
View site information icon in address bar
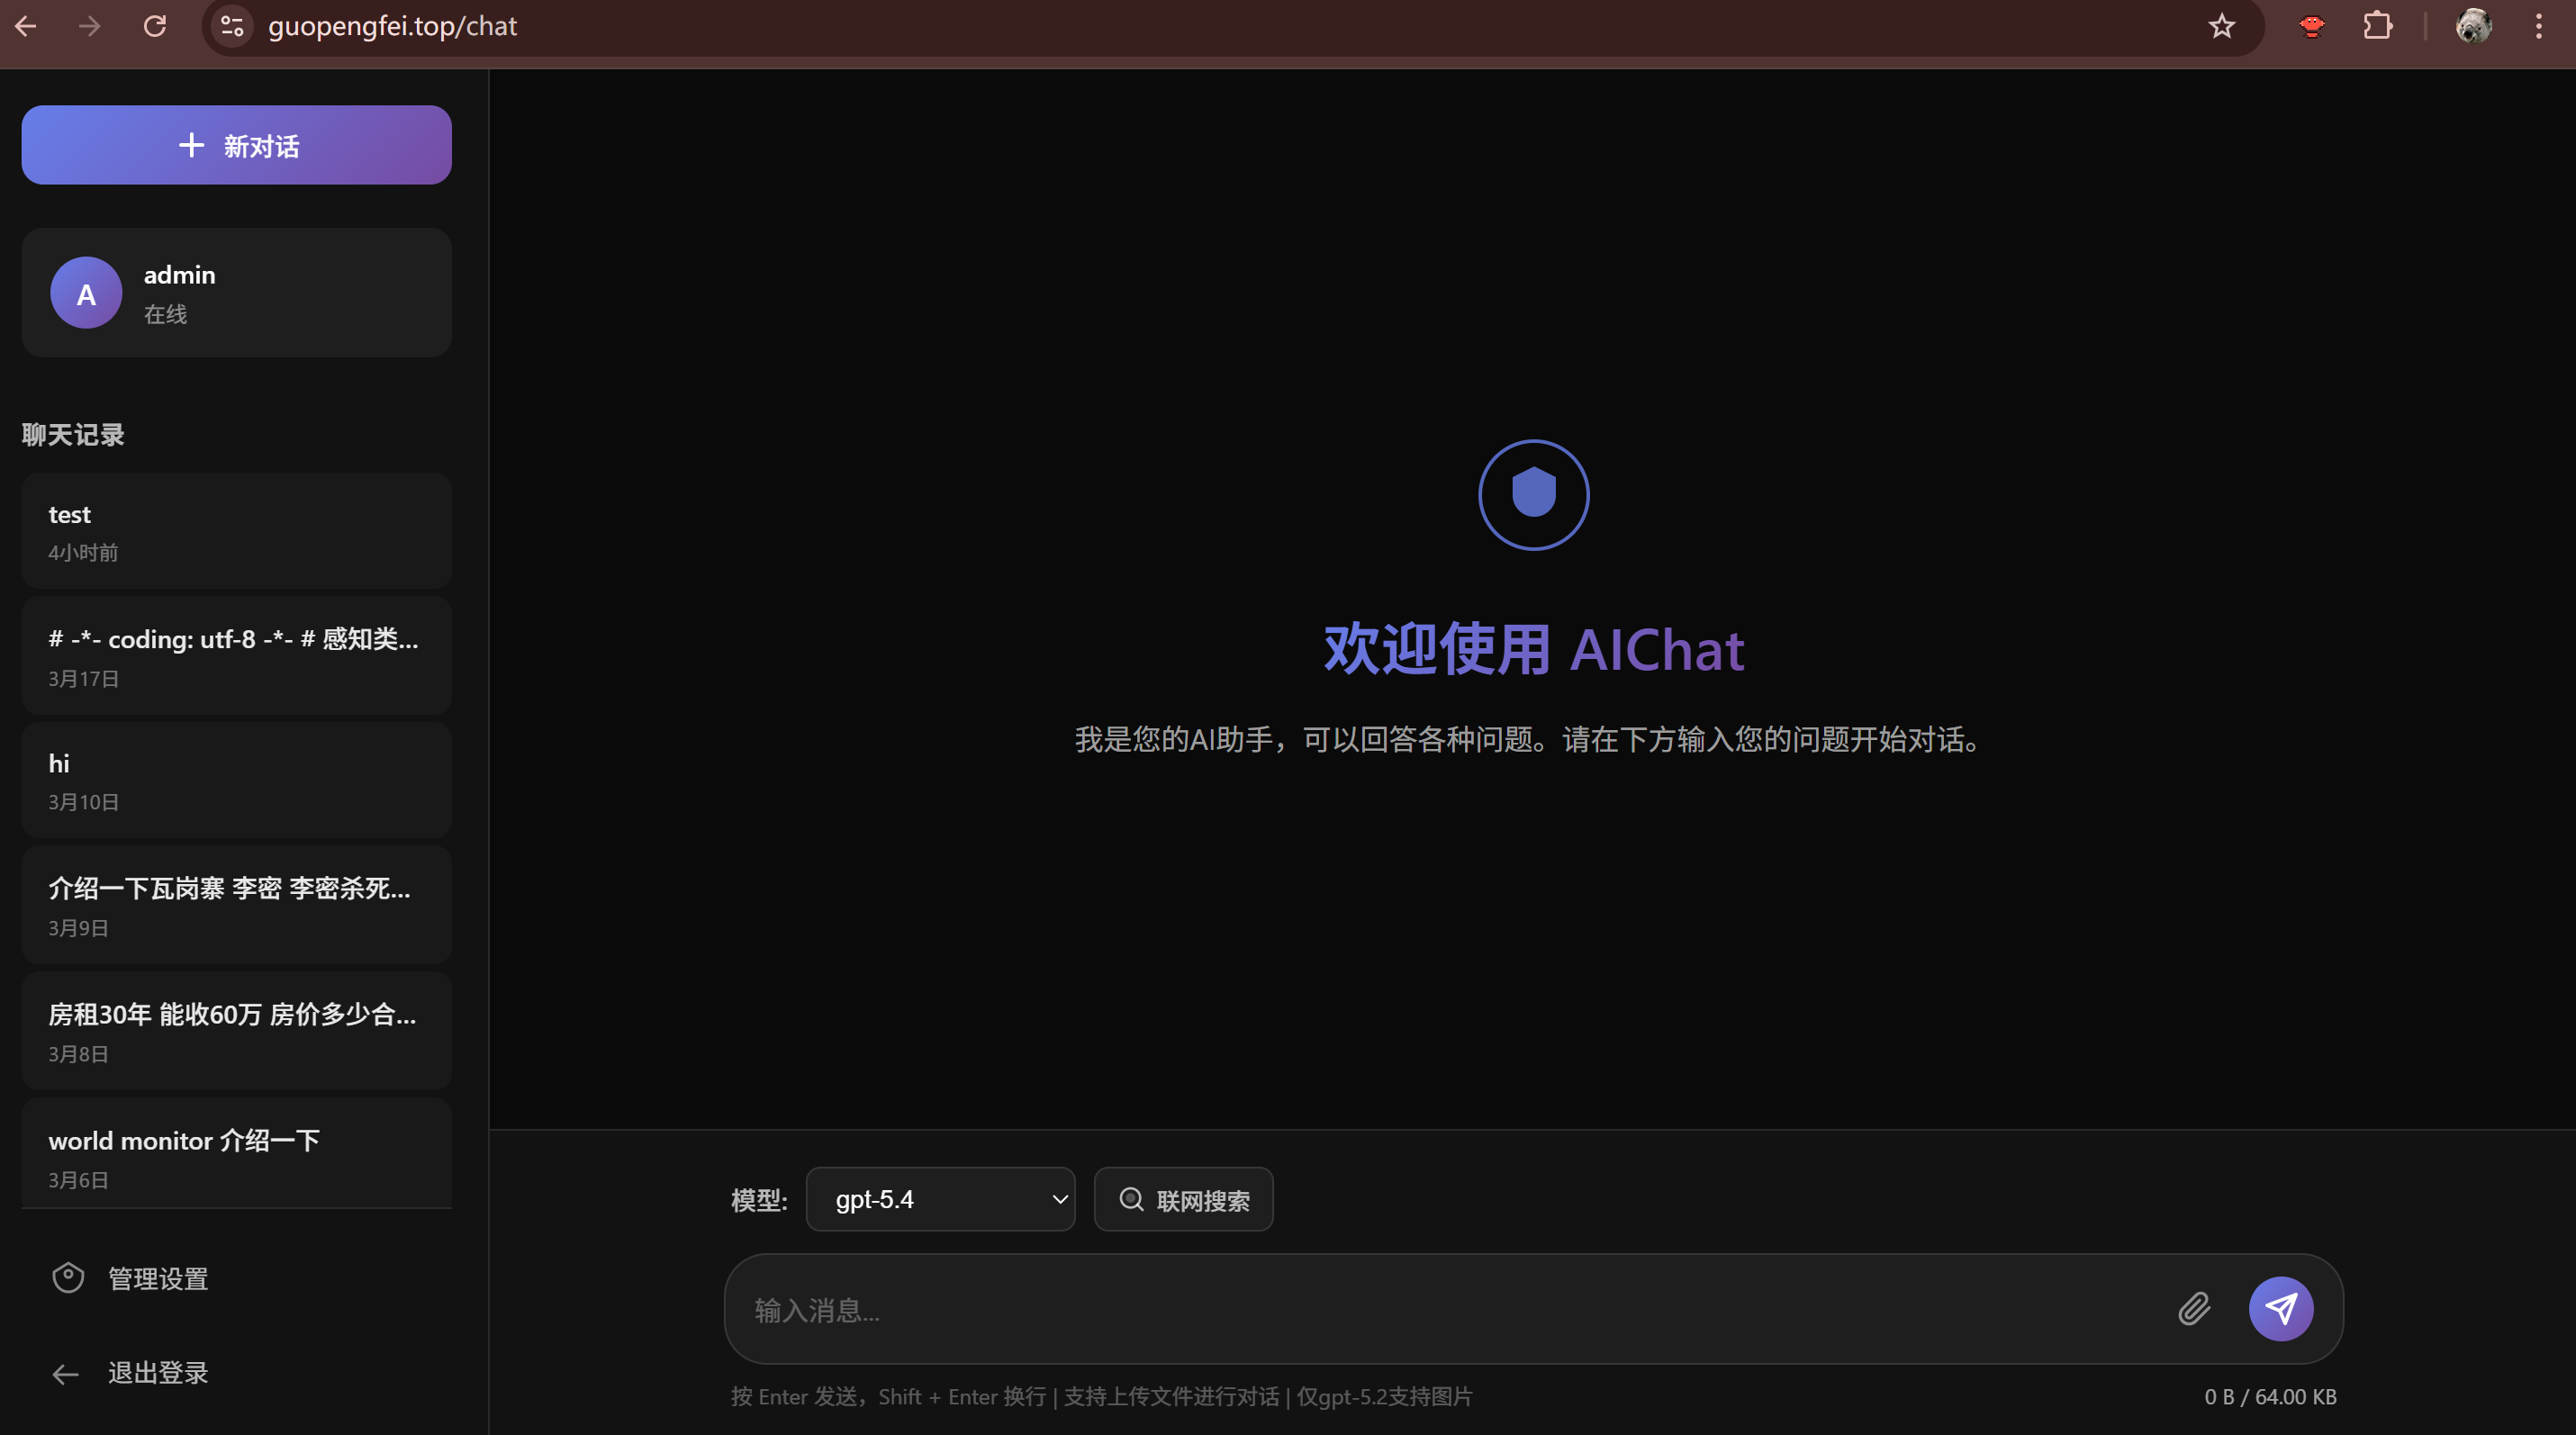click(232, 26)
